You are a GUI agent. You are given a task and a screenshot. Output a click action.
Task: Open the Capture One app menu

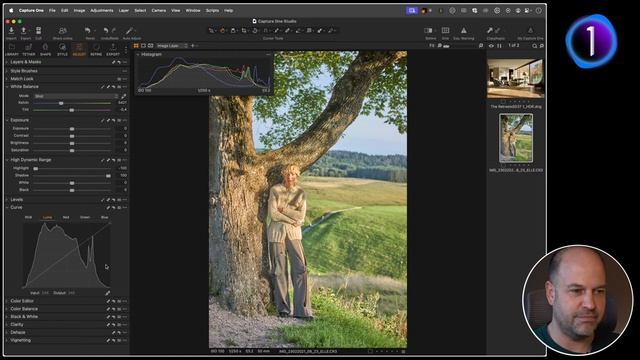point(31,11)
